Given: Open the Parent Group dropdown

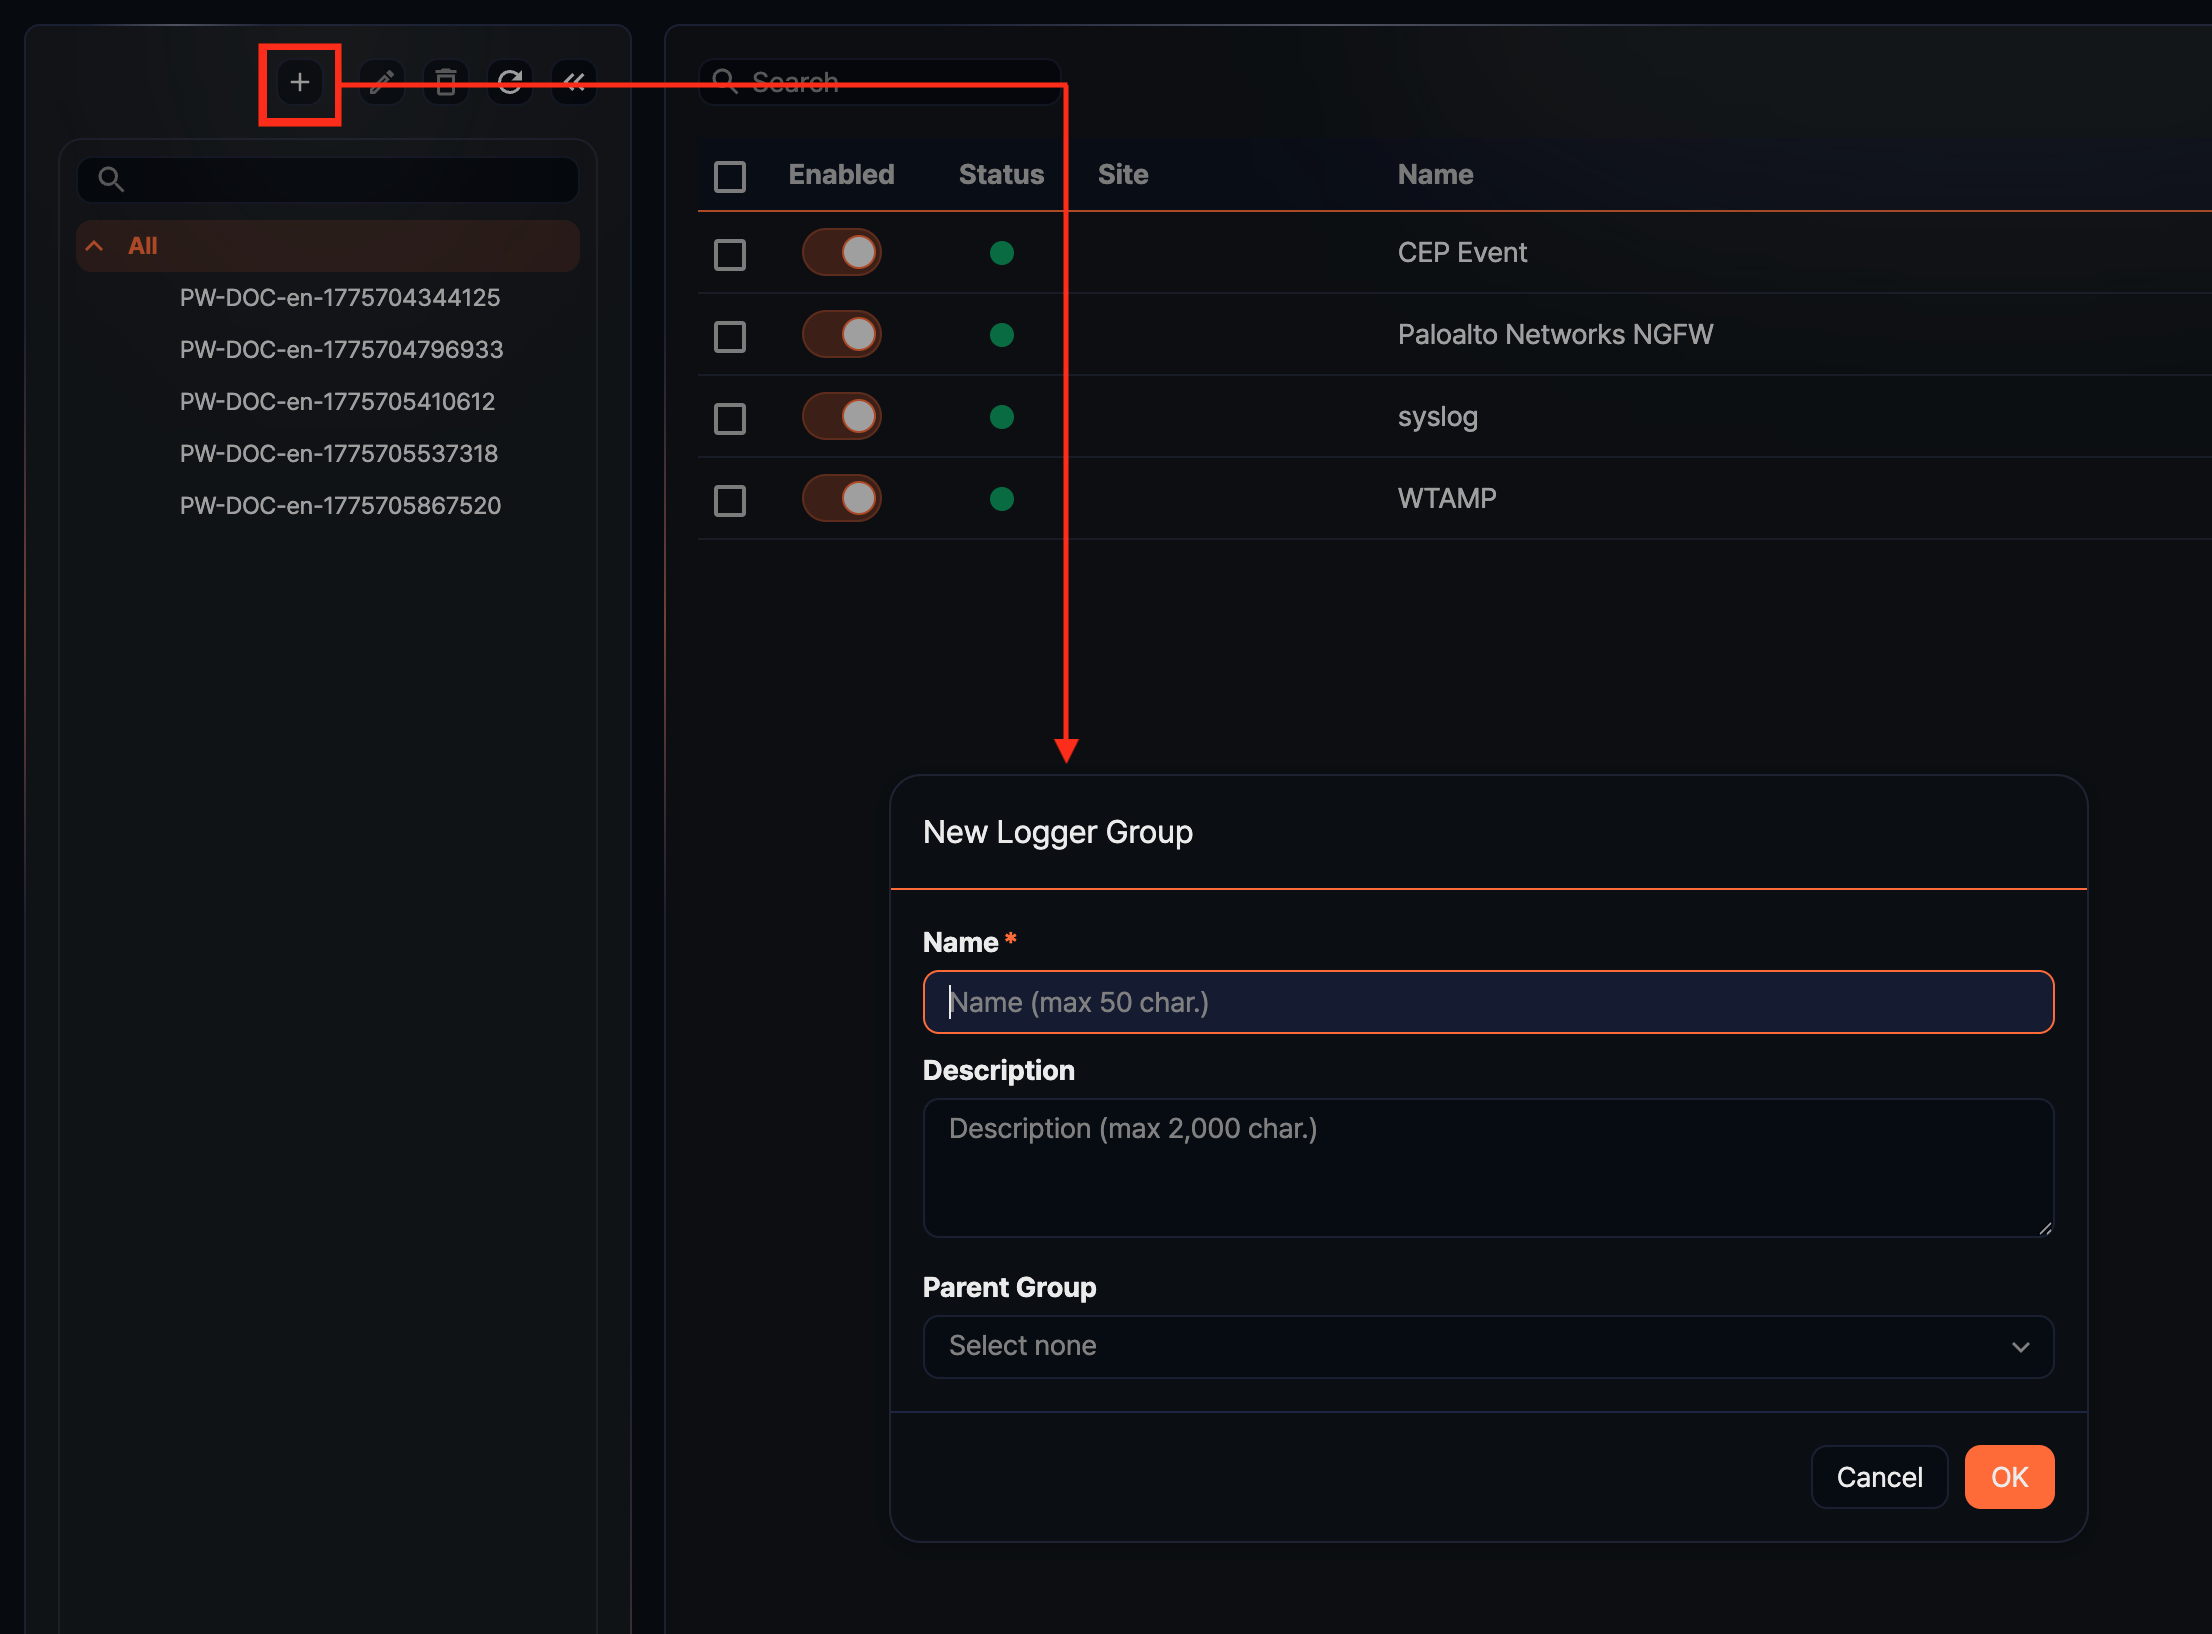Looking at the screenshot, I should click(1488, 1347).
